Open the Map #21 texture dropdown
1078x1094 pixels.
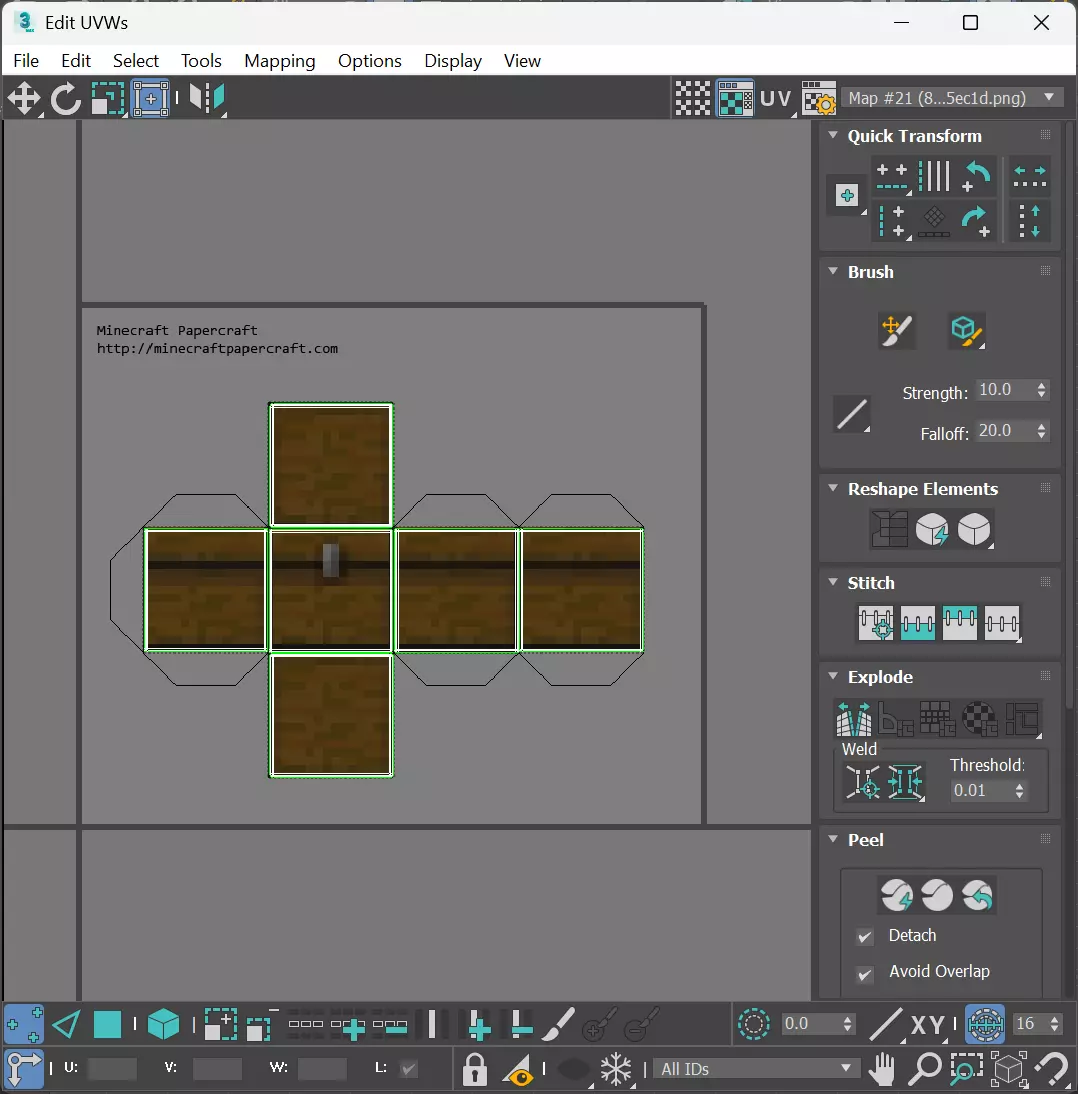pyautogui.click(x=952, y=98)
